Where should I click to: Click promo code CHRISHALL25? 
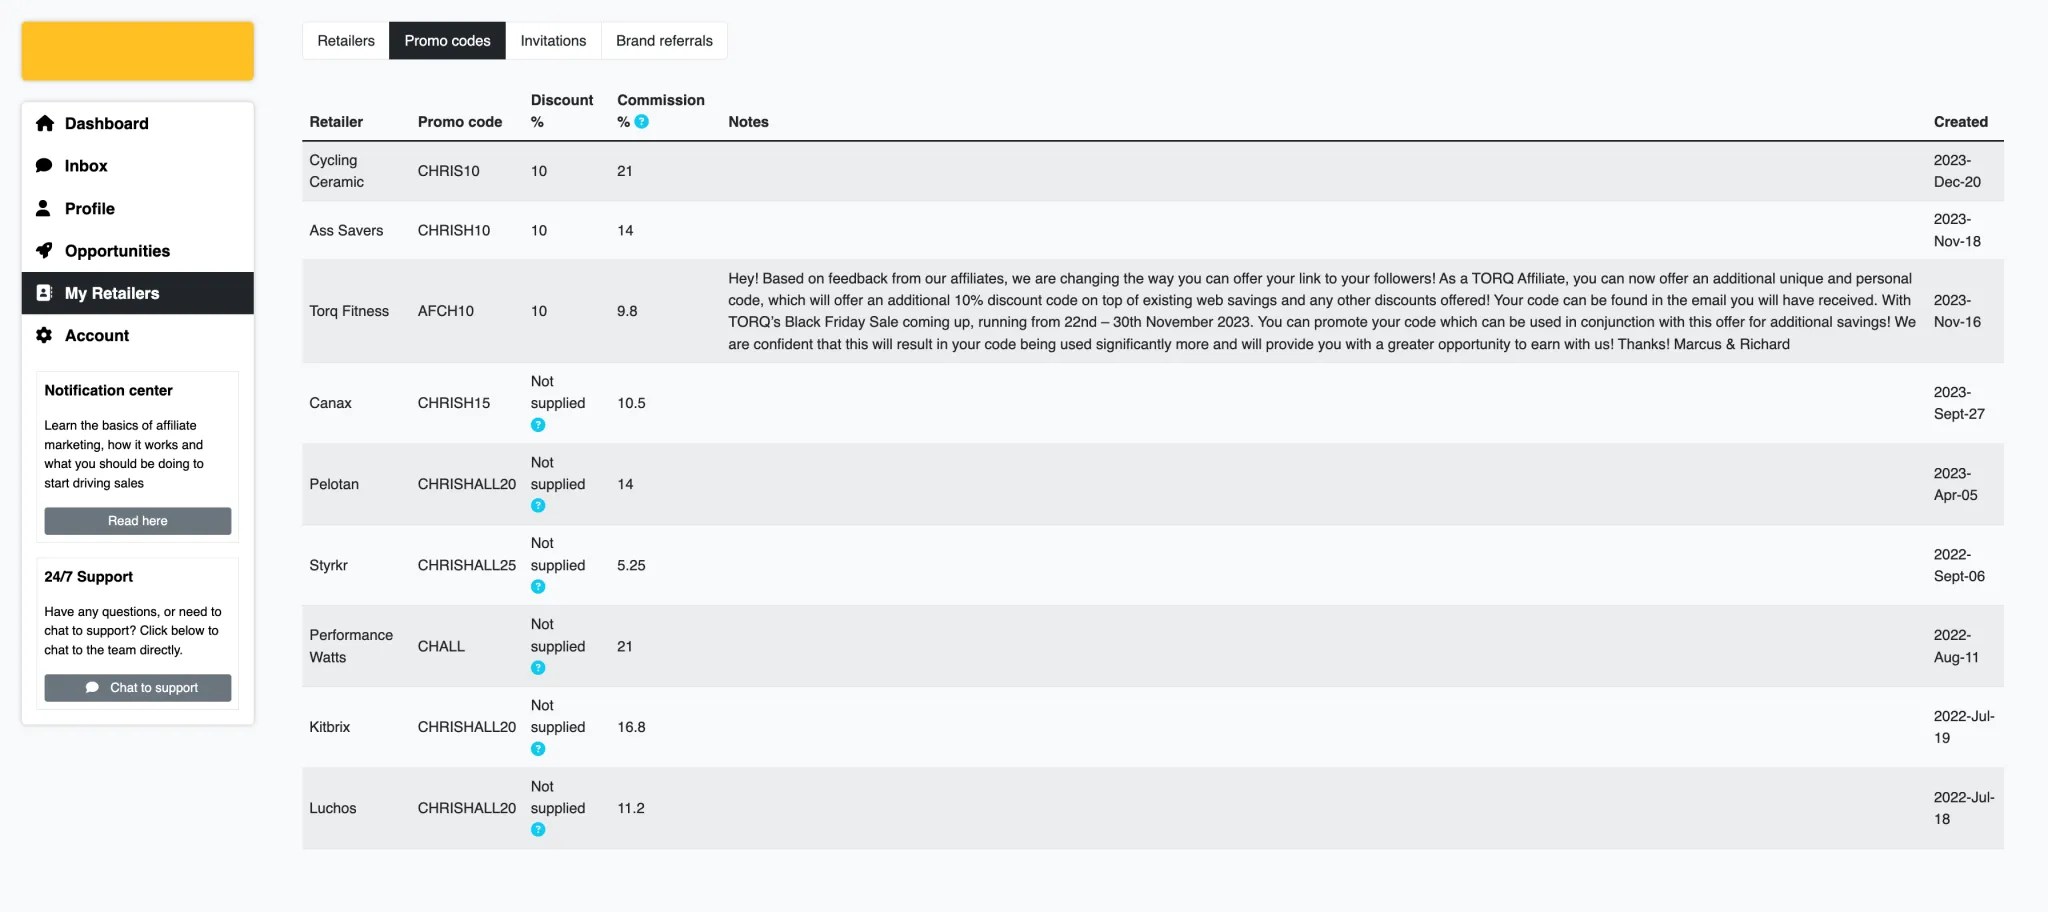(x=467, y=565)
